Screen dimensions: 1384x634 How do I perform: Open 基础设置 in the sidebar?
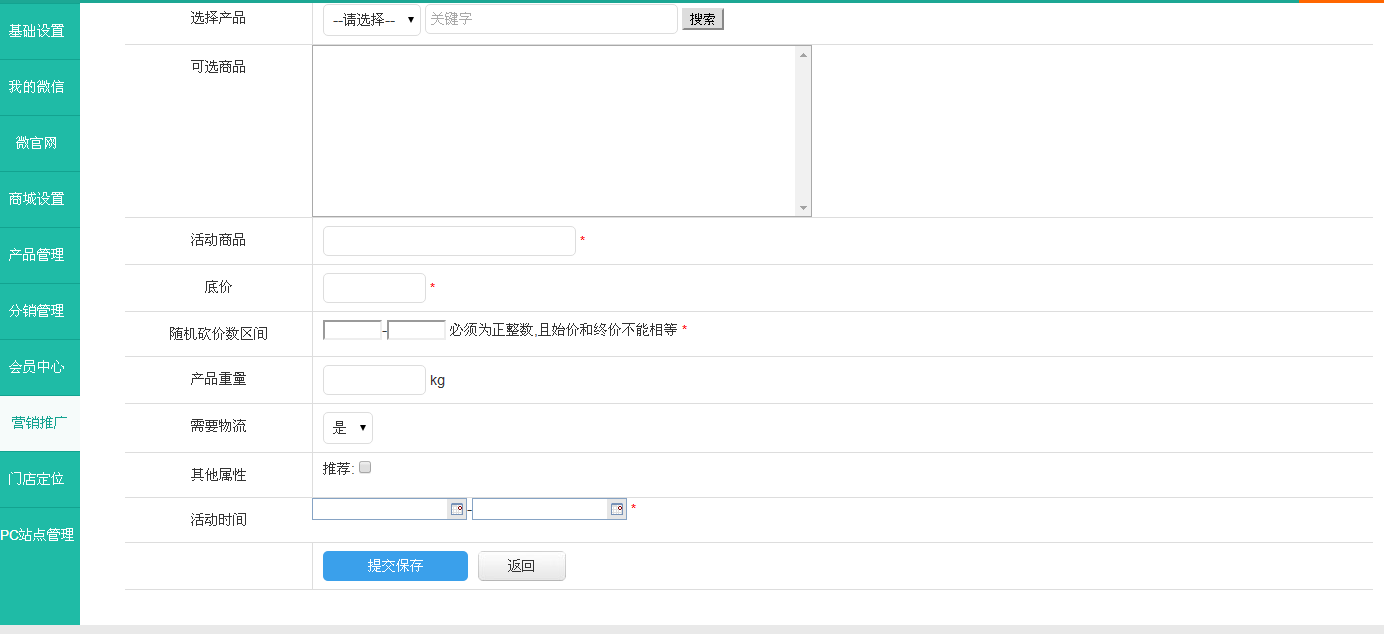pos(37,31)
